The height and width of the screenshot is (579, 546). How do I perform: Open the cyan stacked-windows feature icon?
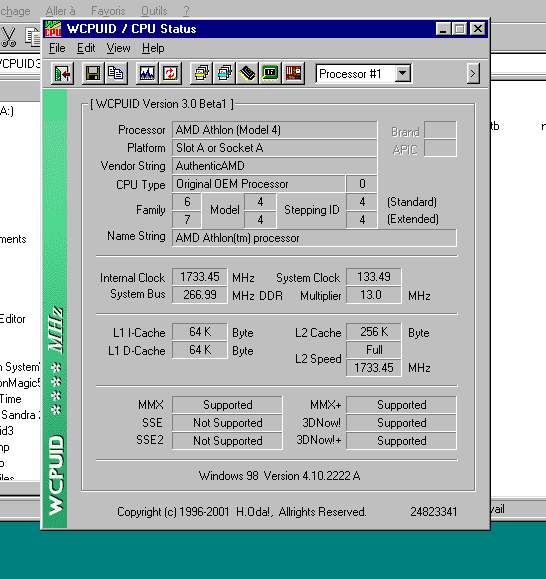(224, 74)
